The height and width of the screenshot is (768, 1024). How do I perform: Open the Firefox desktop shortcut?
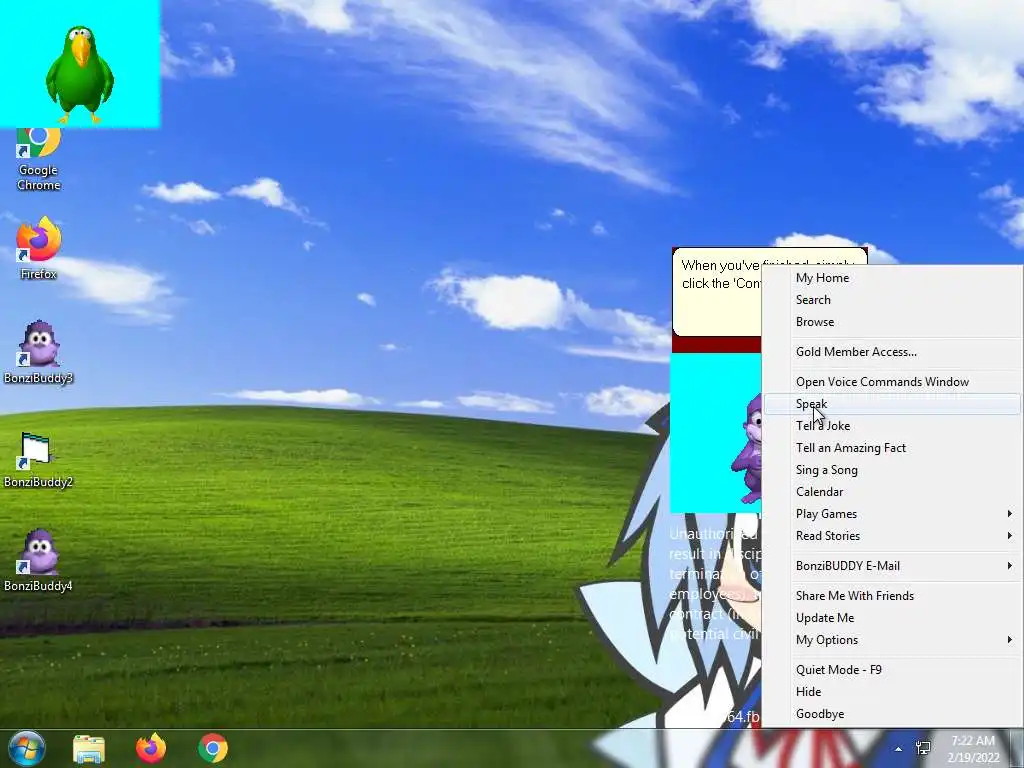click(x=39, y=249)
